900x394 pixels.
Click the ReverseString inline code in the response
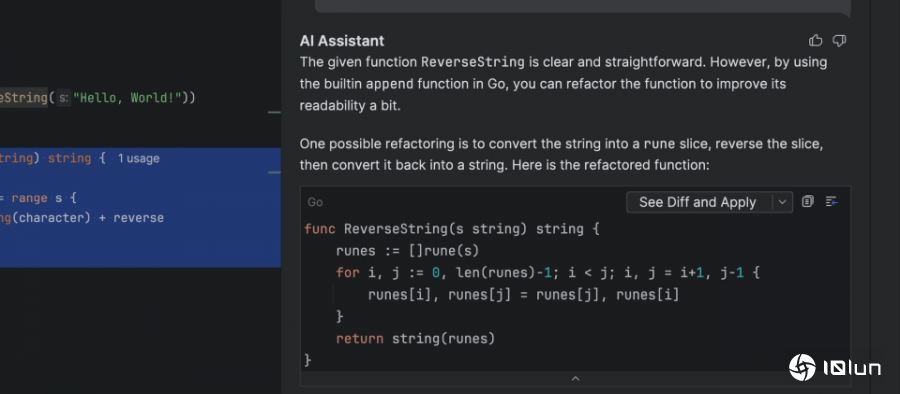(473, 62)
